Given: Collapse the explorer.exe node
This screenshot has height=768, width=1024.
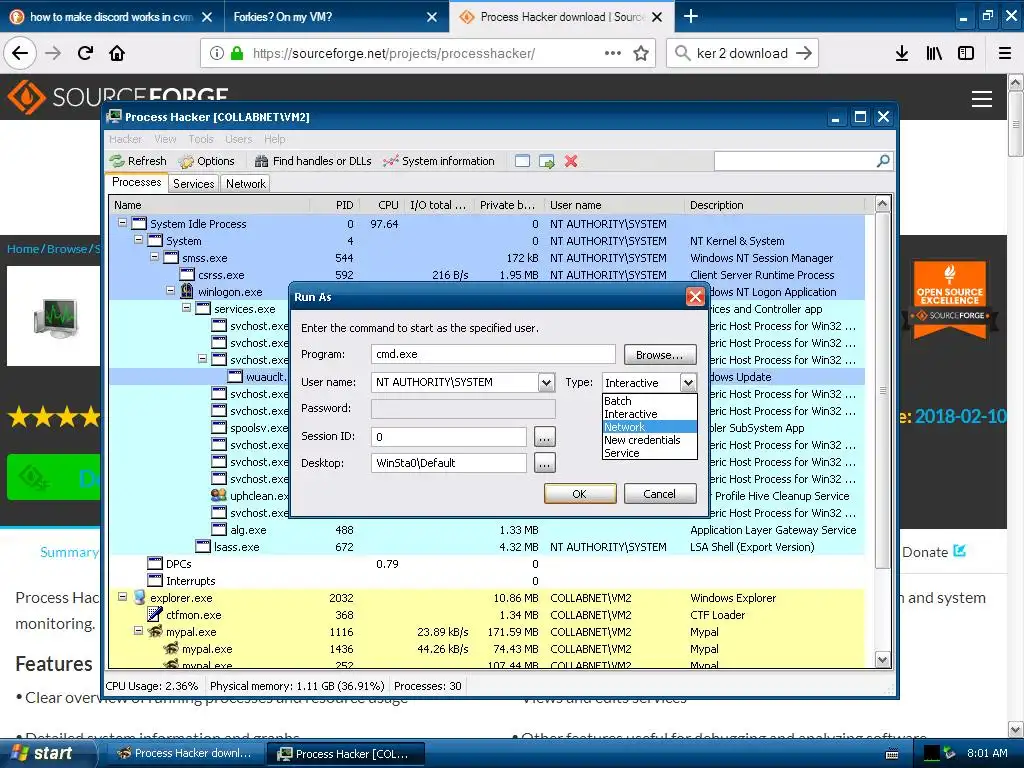Looking at the screenshot, I should pyautogui.click(x=122, y=597).
